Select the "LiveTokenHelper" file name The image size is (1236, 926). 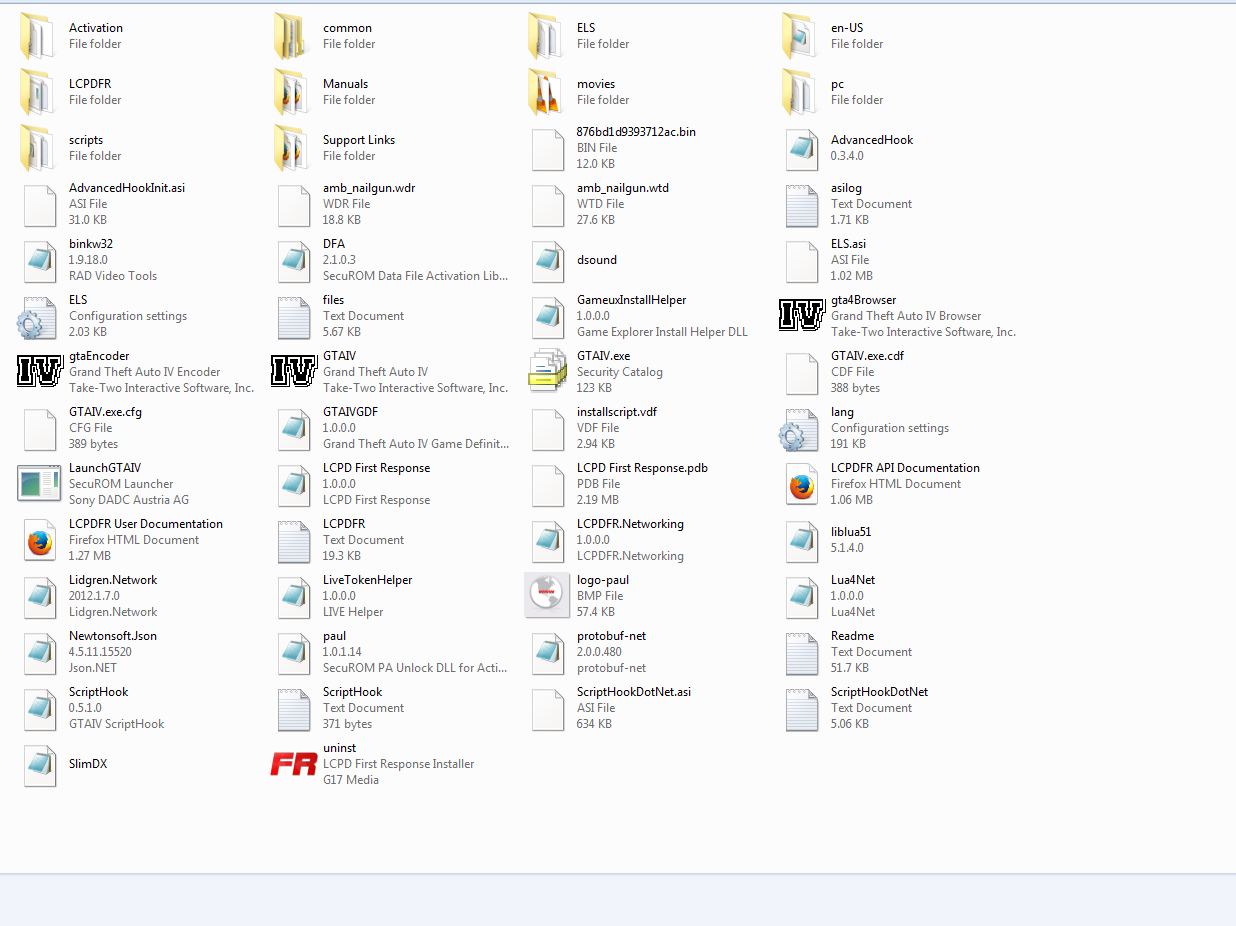click(x=368, y=580)
